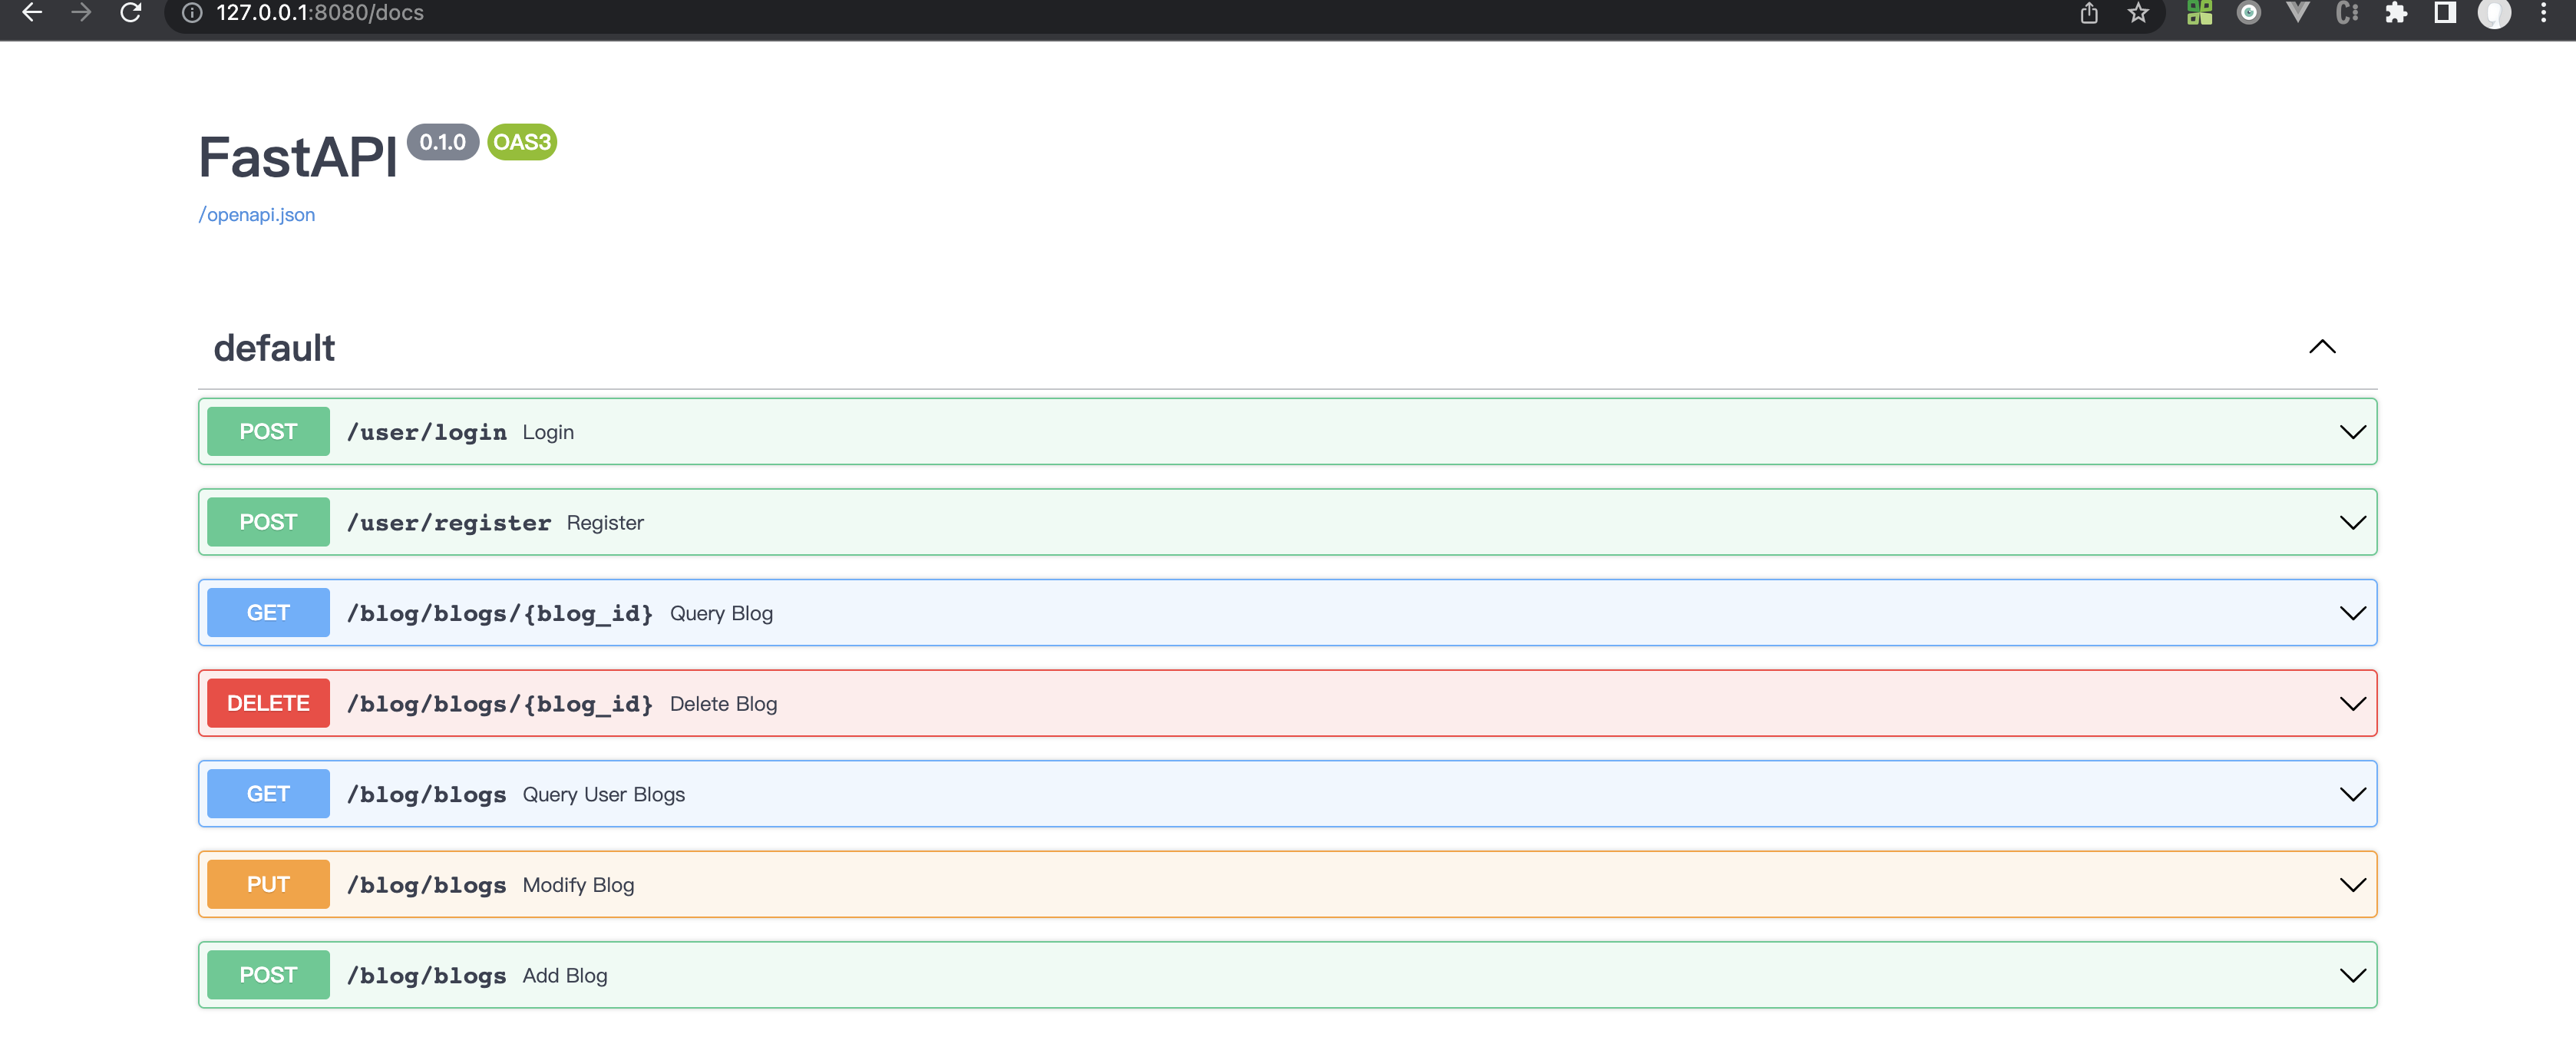This screenshot has width=2576, height=1047.
Task: Open the /user/login path text
Action: pos(426,432)
